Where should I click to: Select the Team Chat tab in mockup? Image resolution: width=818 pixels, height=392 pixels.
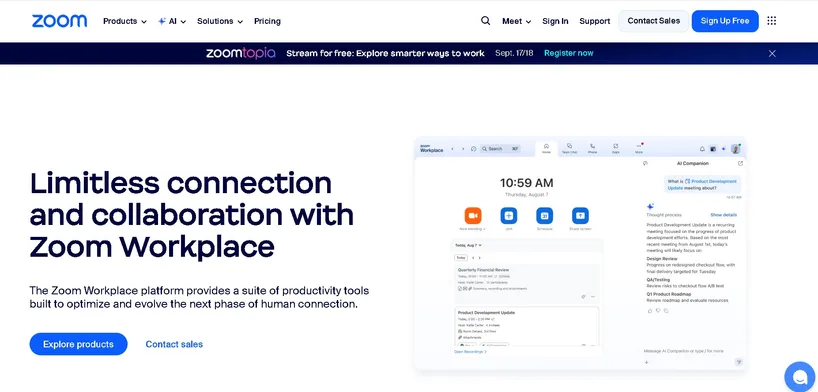click(x=569, y=149)
